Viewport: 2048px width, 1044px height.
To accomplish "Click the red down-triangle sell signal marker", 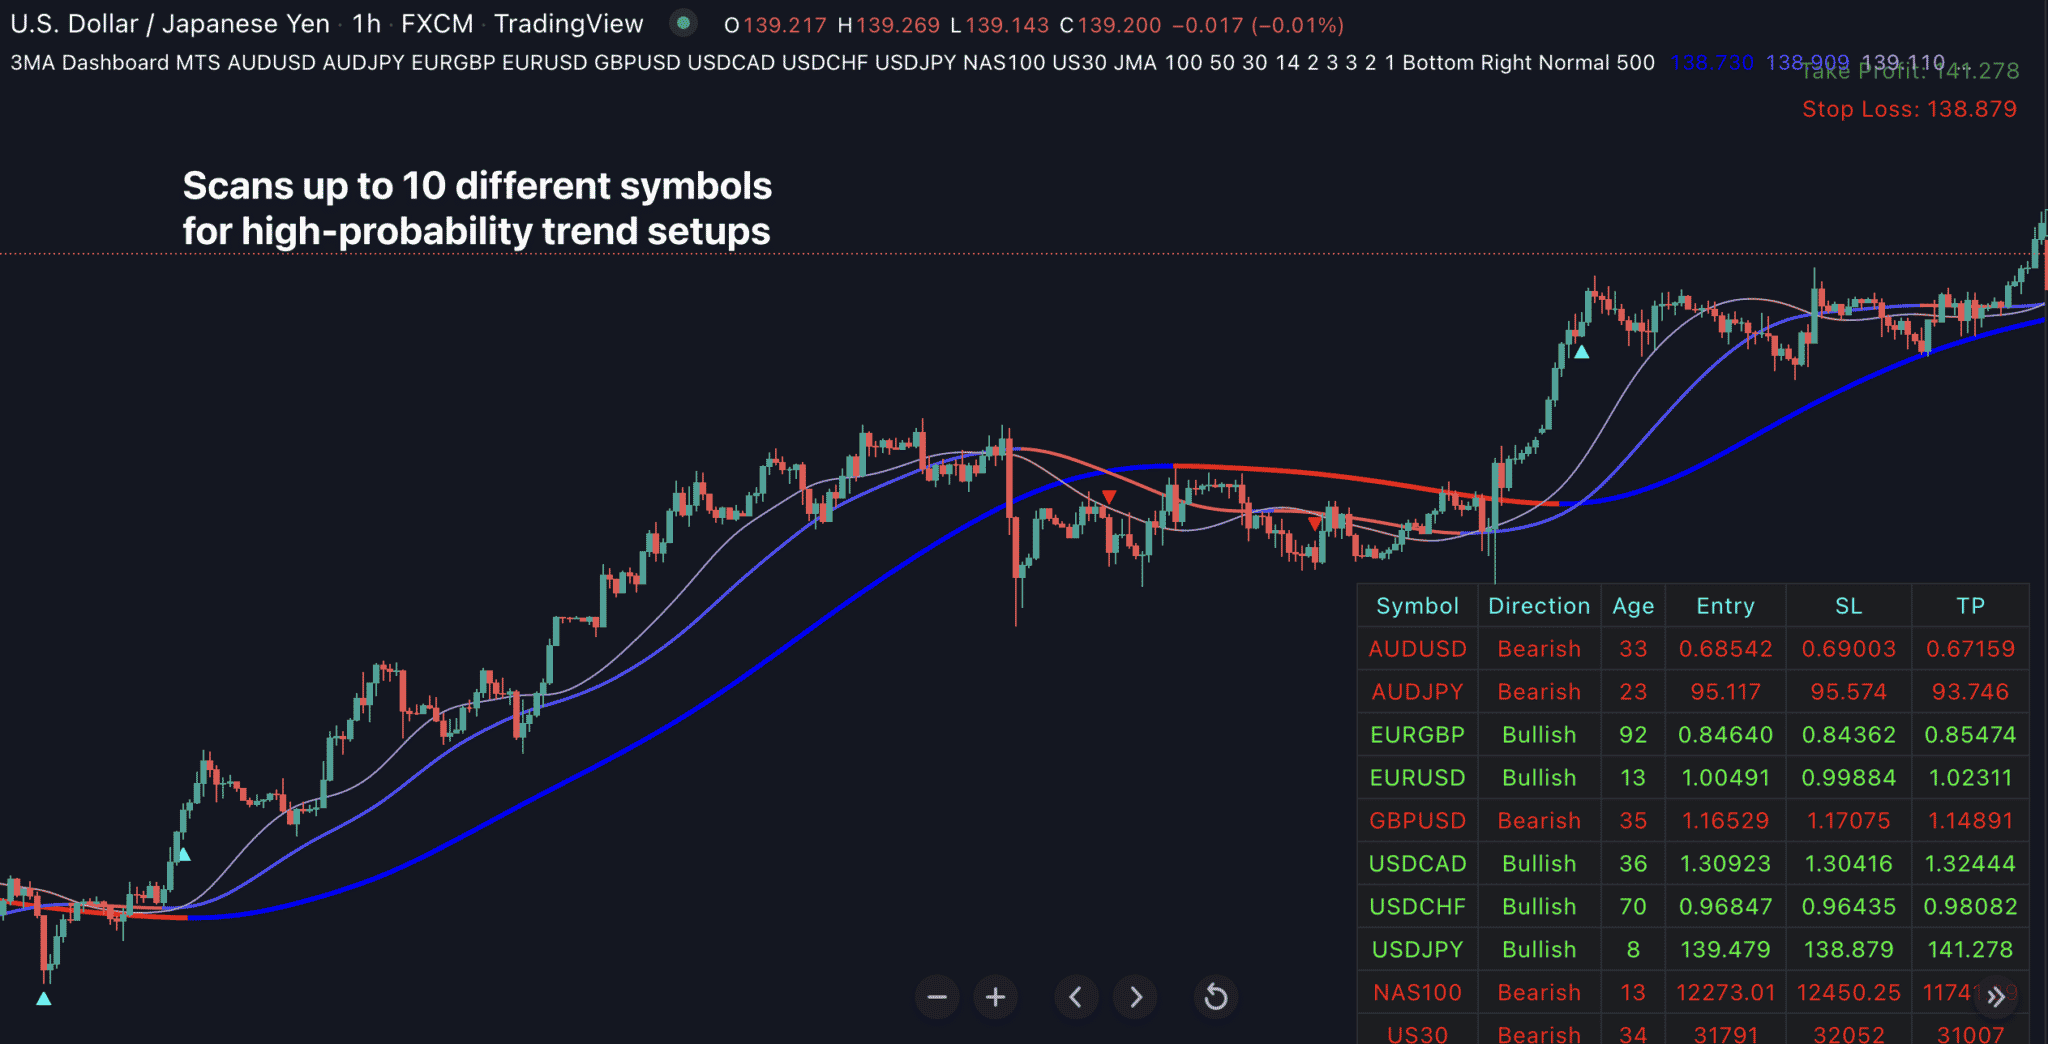I will pos(1108,494).
